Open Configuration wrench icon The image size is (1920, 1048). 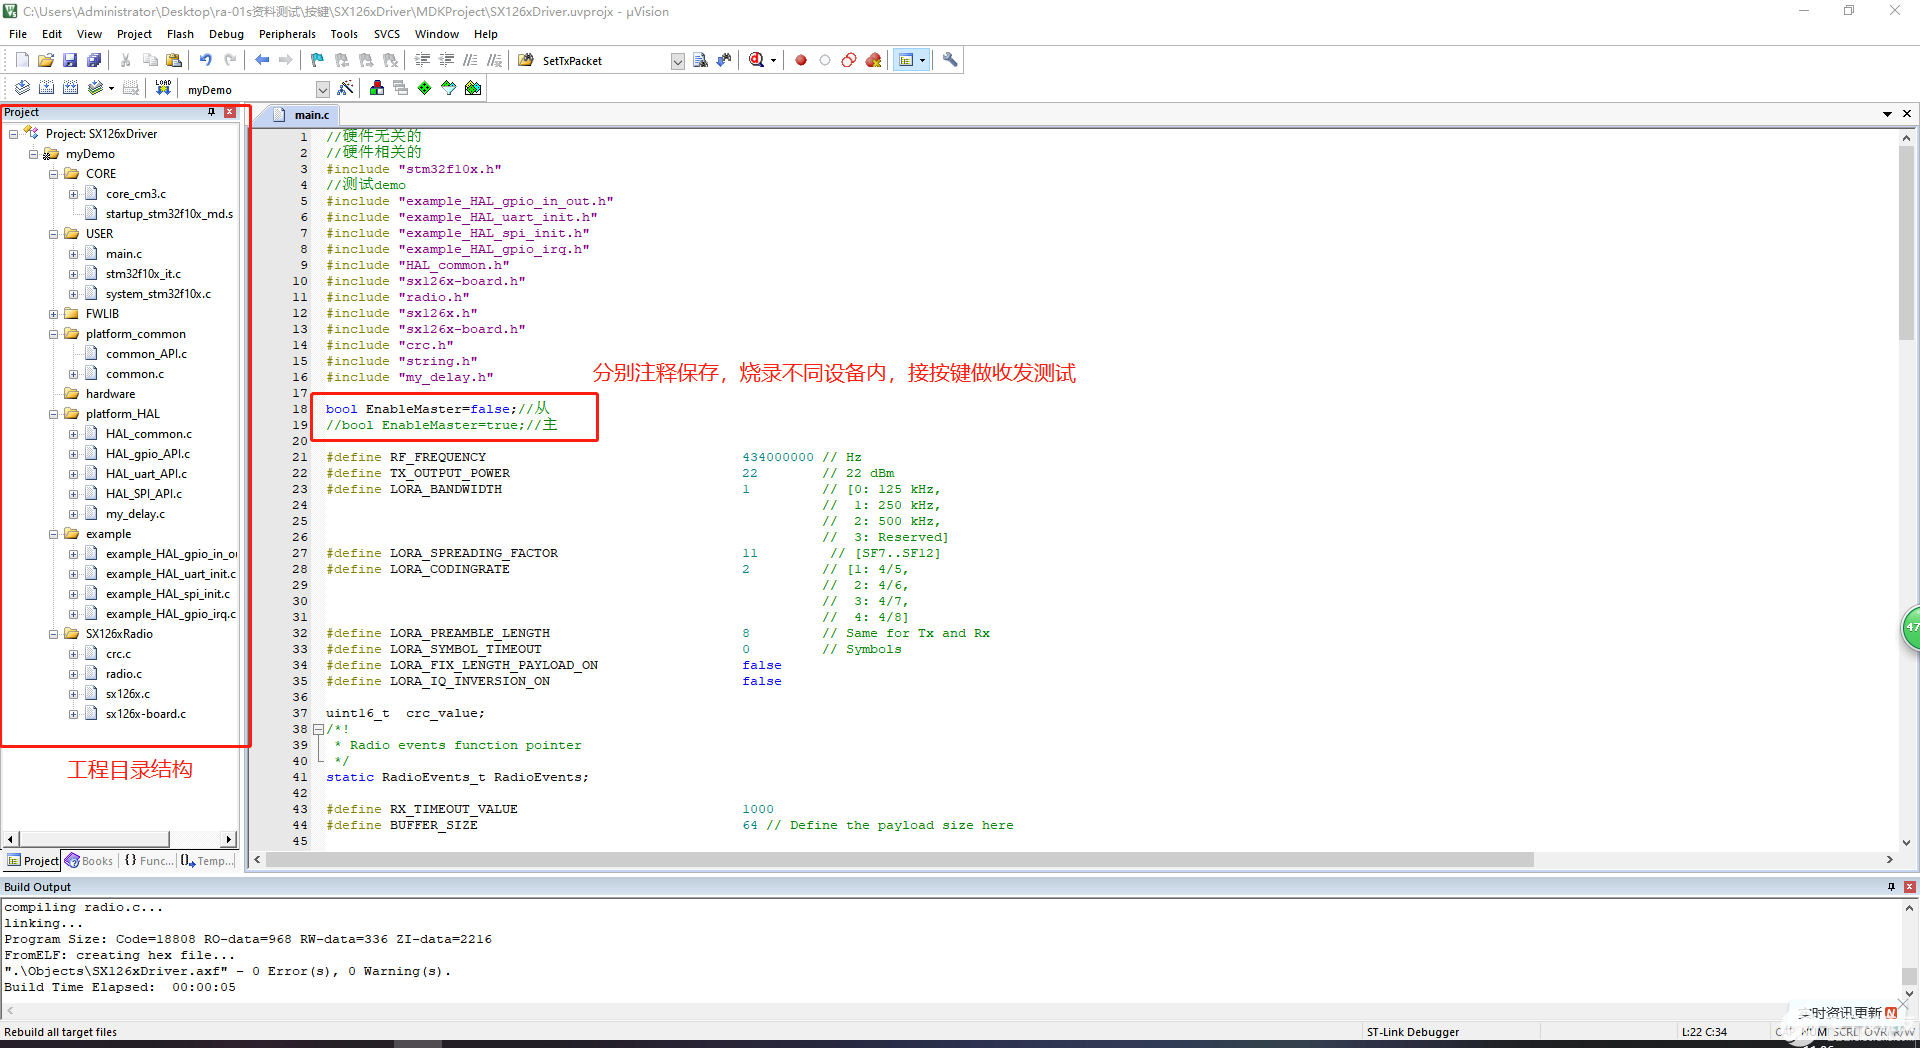(950, 60)
